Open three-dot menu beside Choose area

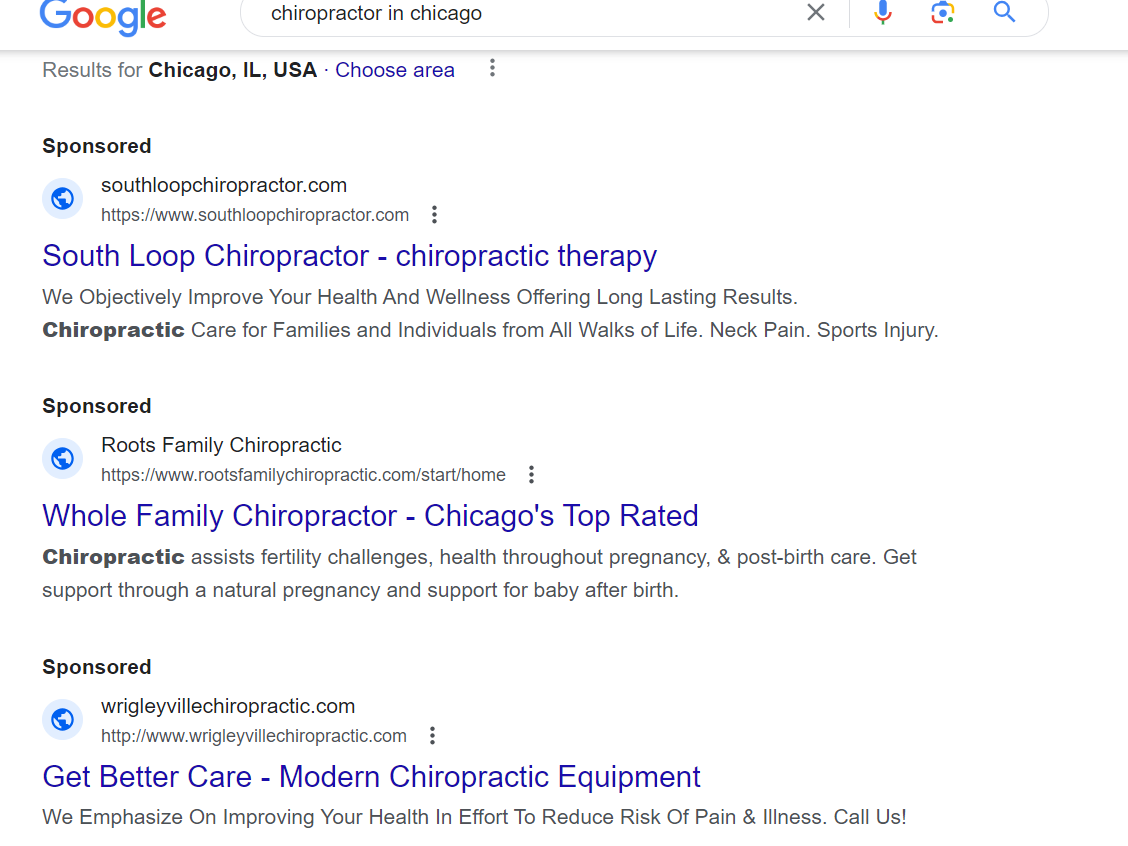[x=492, y=68]
